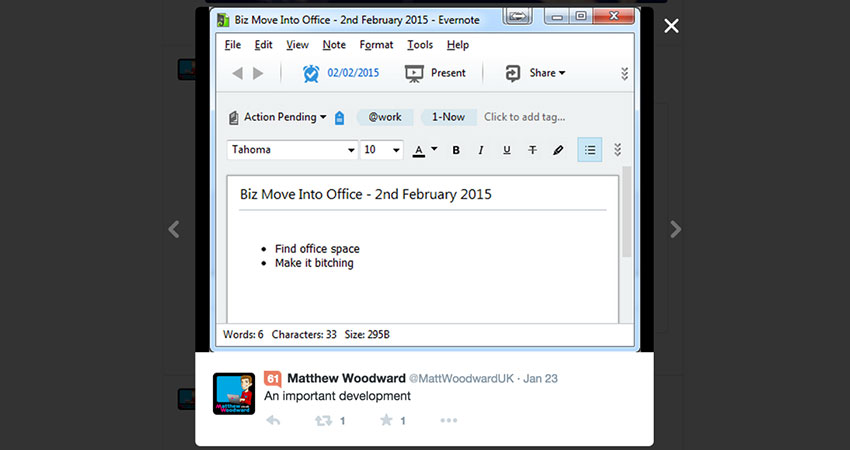
Task: Select the @work tag
Action: 385,117
